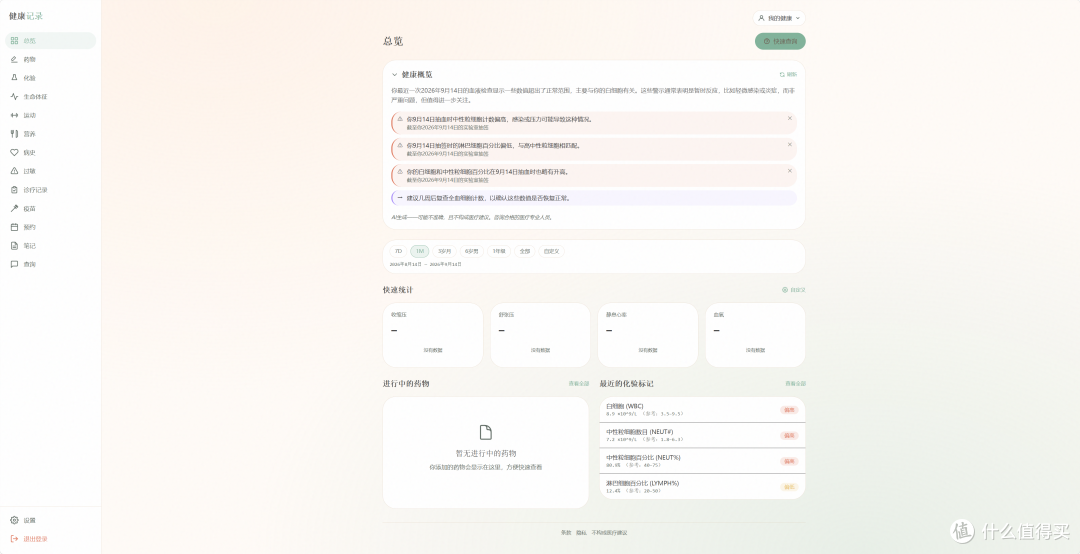The height and width of the screenshot is (554, 1080).
Task: Click the 暂无进行中的药物 message
Action: (486, 453)
